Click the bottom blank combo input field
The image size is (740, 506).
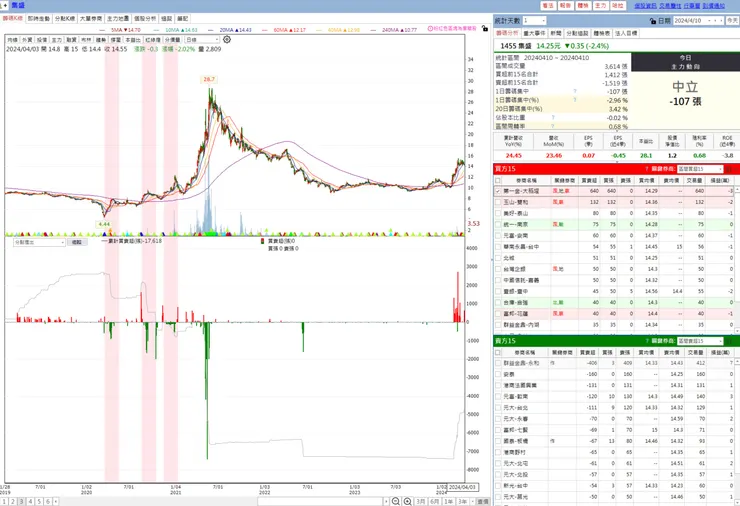[x=320, y=501]
